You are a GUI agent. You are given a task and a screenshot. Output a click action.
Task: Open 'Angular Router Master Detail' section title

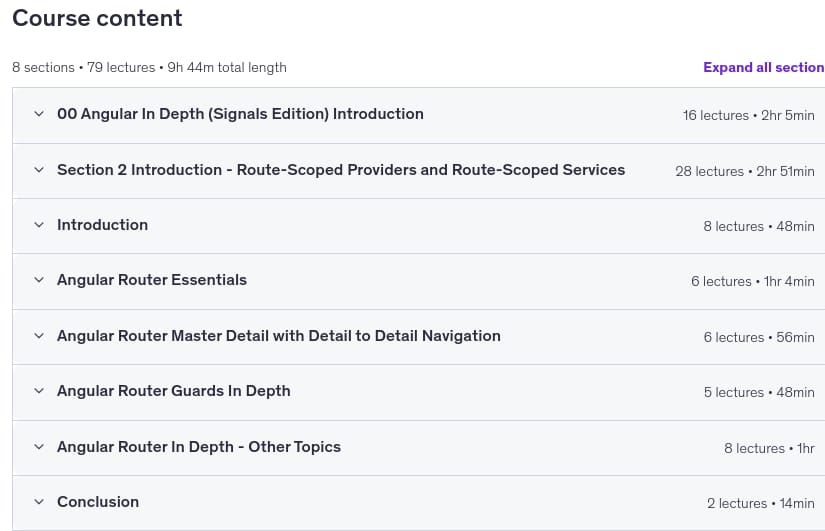(279, 336)
